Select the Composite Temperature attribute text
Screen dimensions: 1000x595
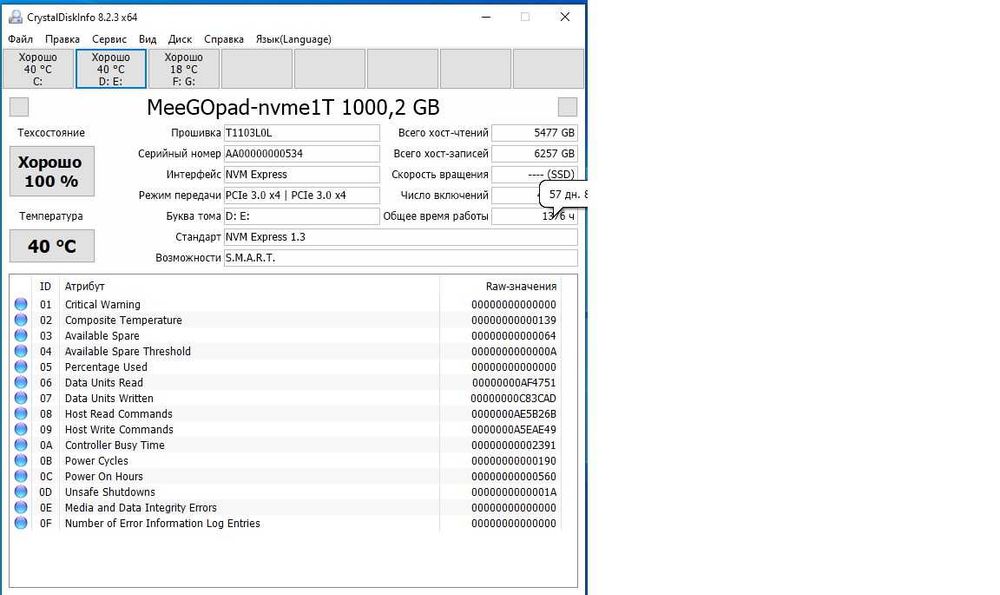pos(123,320)
